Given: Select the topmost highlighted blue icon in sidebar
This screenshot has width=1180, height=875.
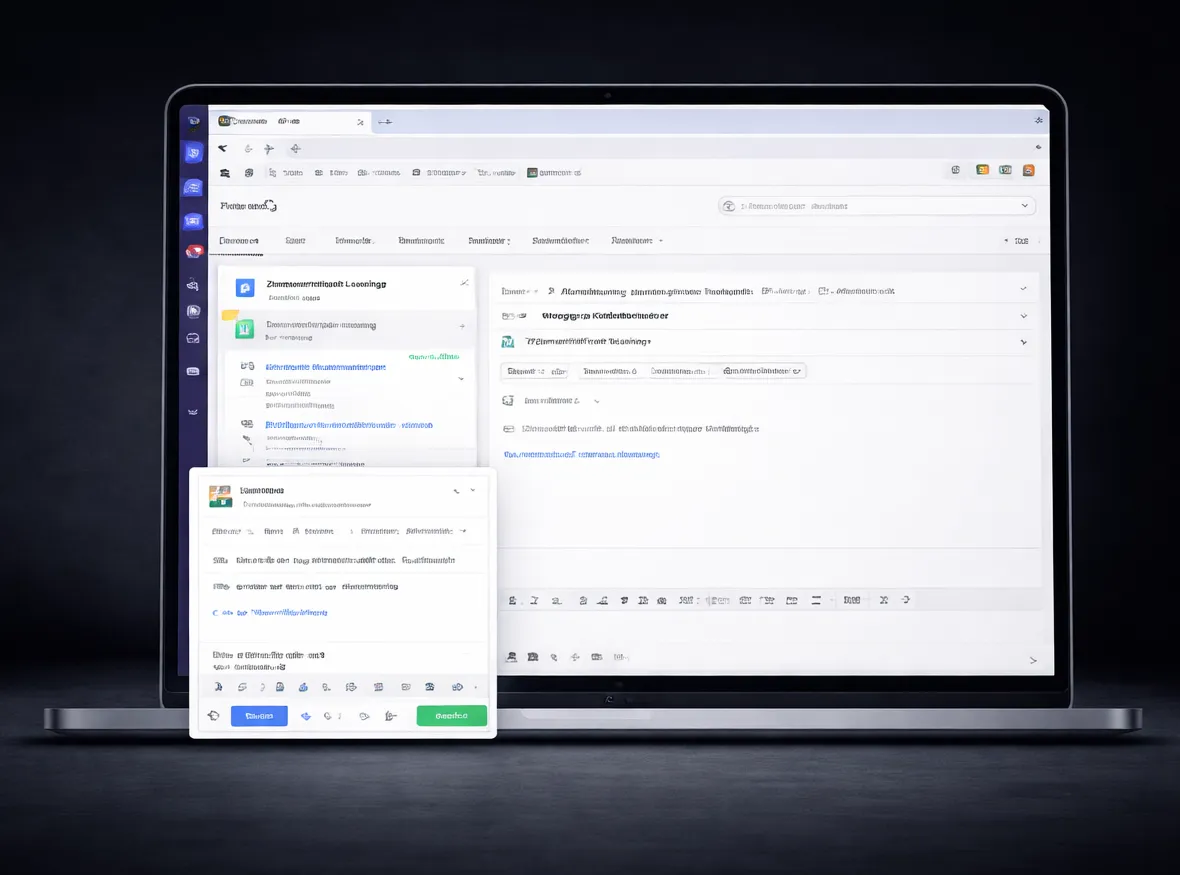Looking at the screenshot, I should click(193, 153).
